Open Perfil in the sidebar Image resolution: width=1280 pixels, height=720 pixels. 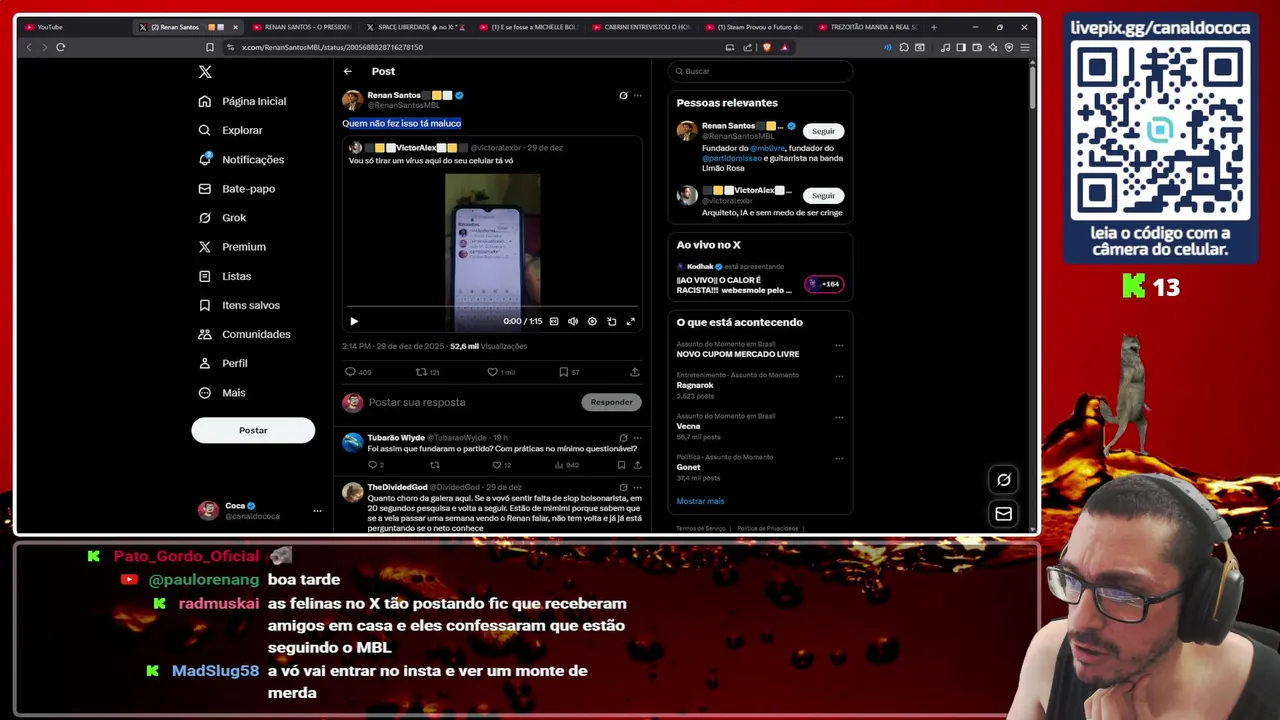point(223,363)
